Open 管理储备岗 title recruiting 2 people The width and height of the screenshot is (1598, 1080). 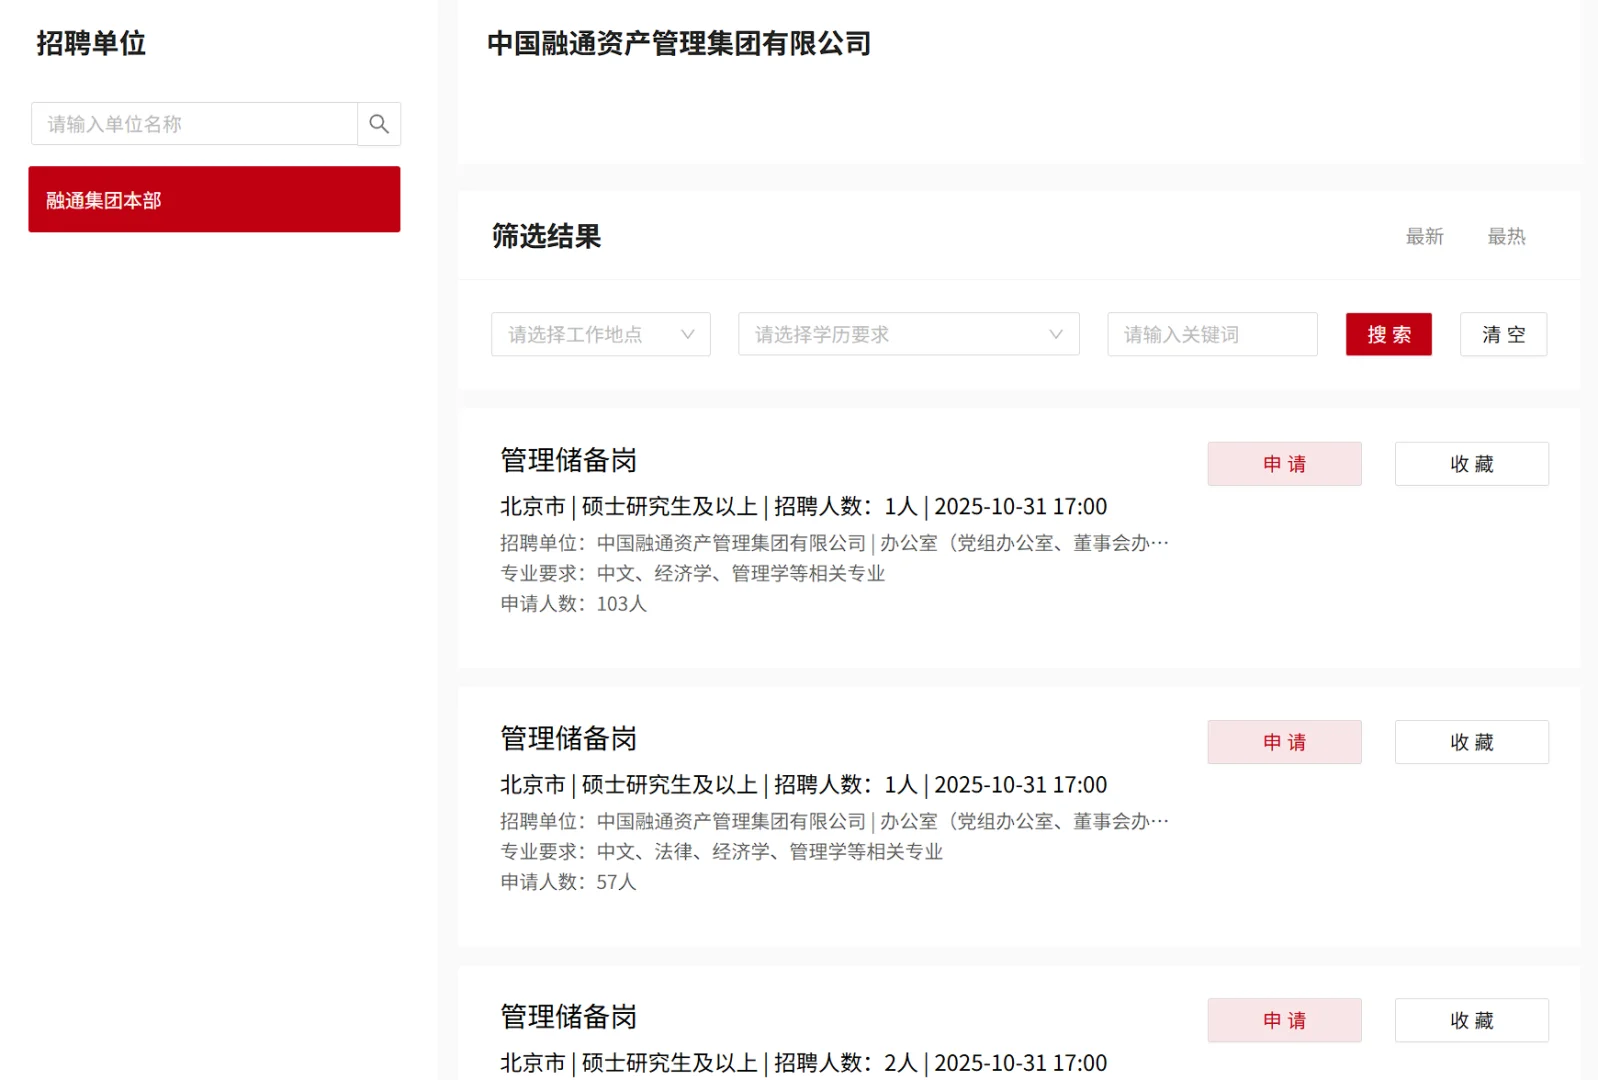[568, 1016]
